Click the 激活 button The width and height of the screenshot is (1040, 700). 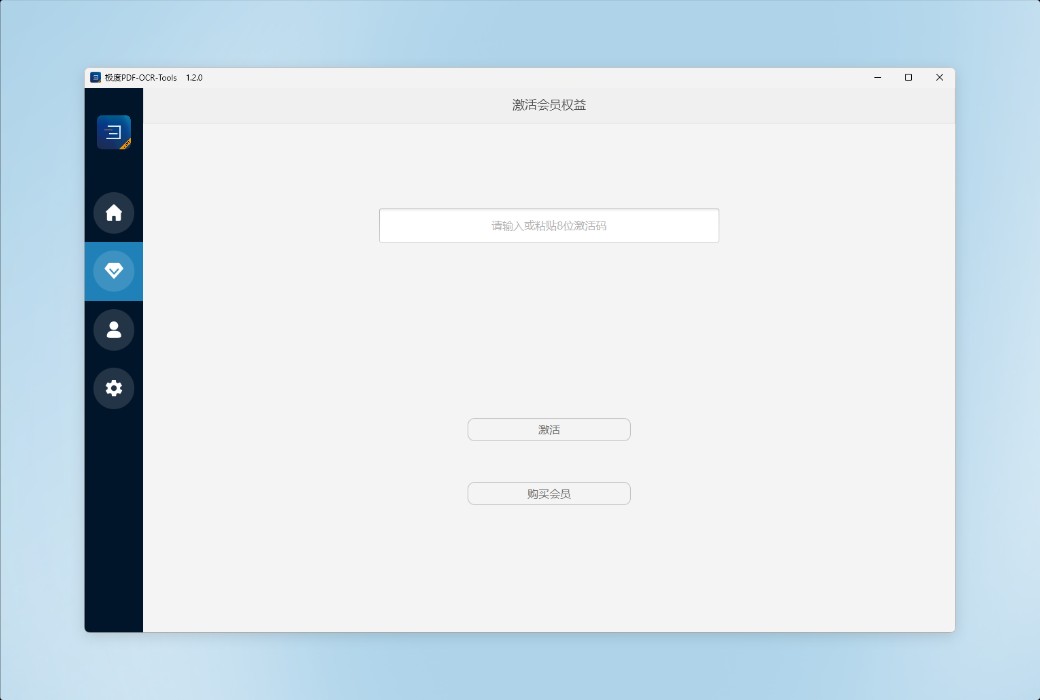[x=549, y=429]
